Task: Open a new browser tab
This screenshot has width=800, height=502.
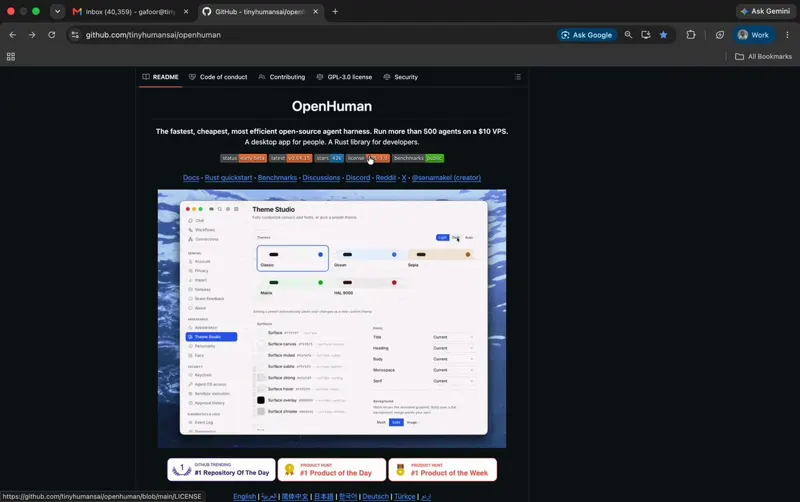Action: point(335,11)
